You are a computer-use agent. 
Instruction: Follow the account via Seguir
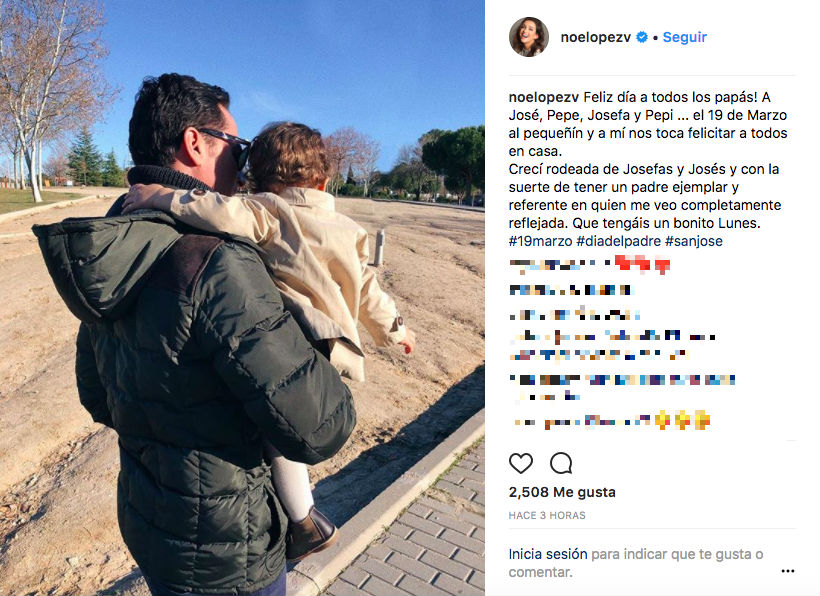(685, 37)
